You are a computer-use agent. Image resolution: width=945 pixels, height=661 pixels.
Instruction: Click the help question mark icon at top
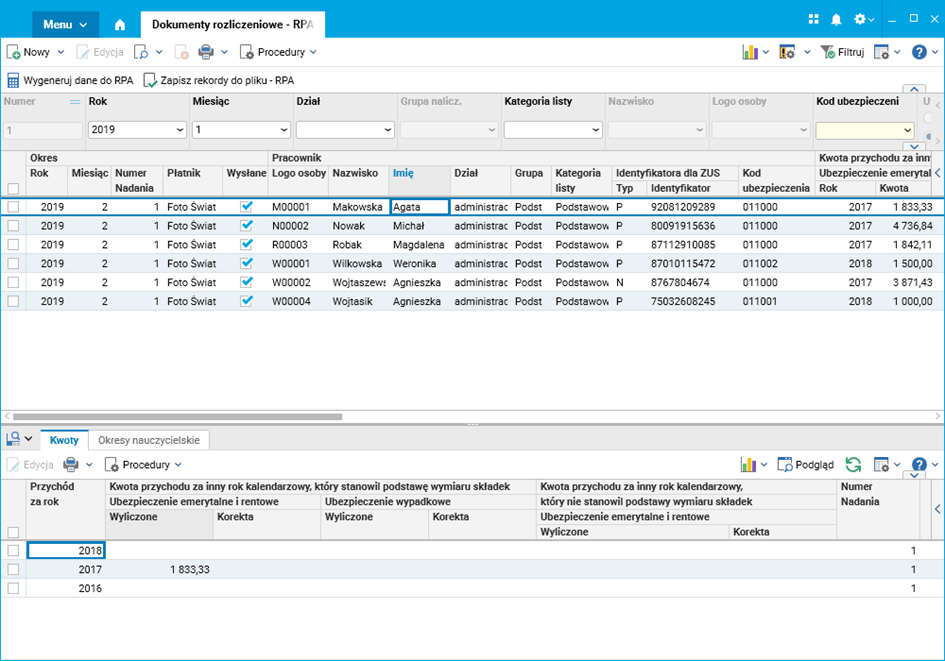(918, 52)
